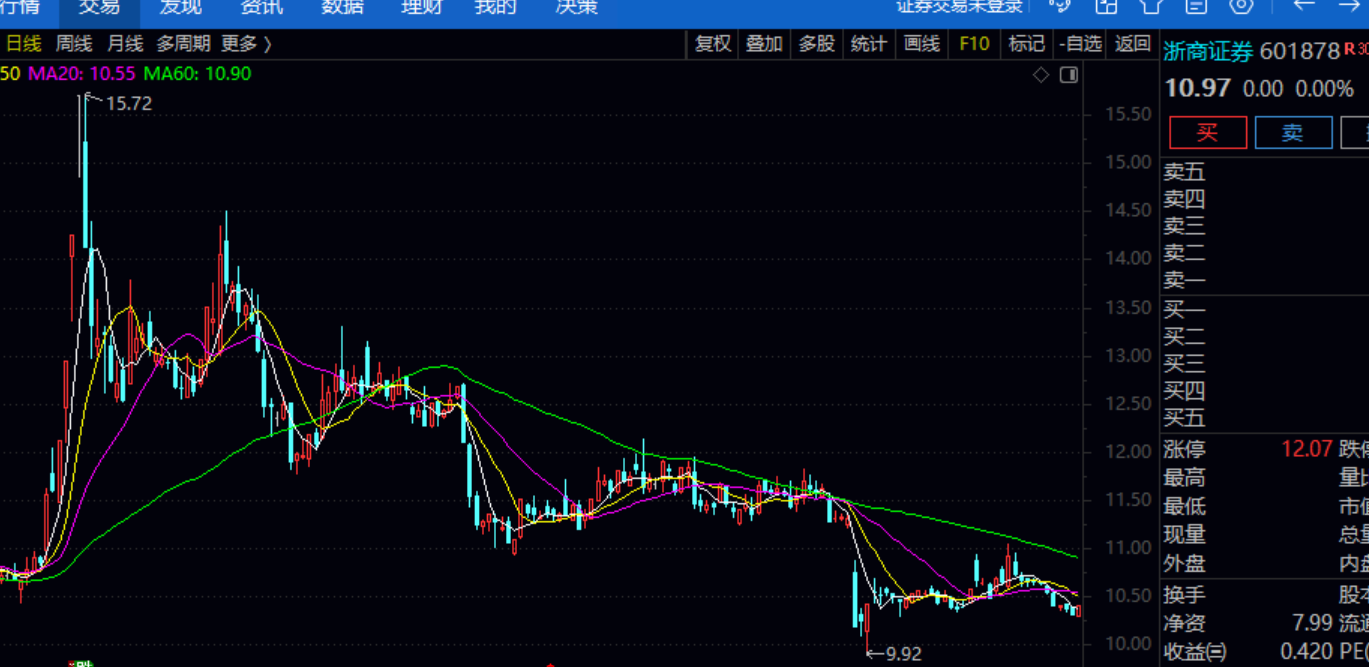Expand 更多 period options
1369x667 pixels.
(x=246, y=44)
